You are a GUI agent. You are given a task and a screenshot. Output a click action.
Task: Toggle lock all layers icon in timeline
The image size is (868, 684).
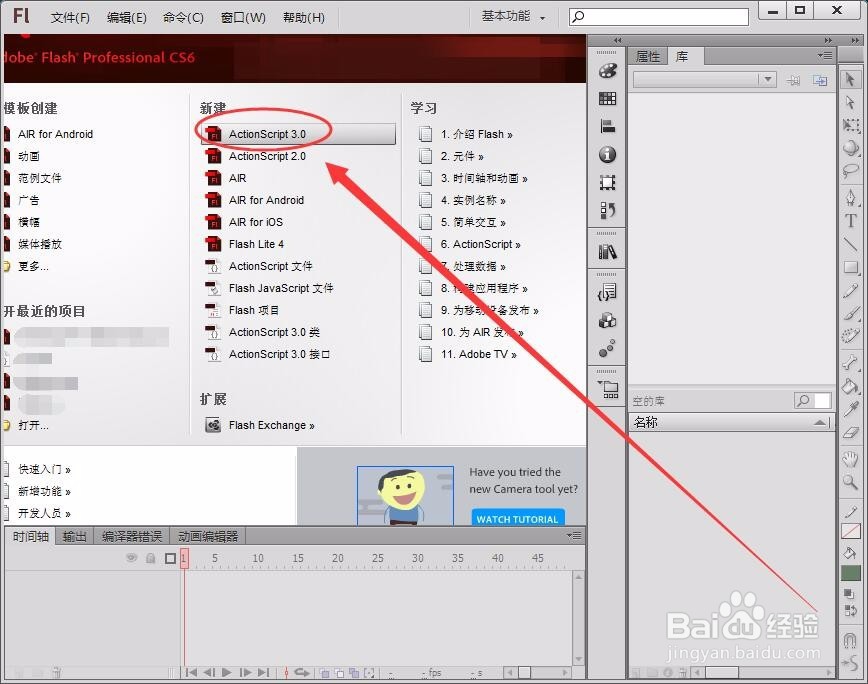(150, 558)
